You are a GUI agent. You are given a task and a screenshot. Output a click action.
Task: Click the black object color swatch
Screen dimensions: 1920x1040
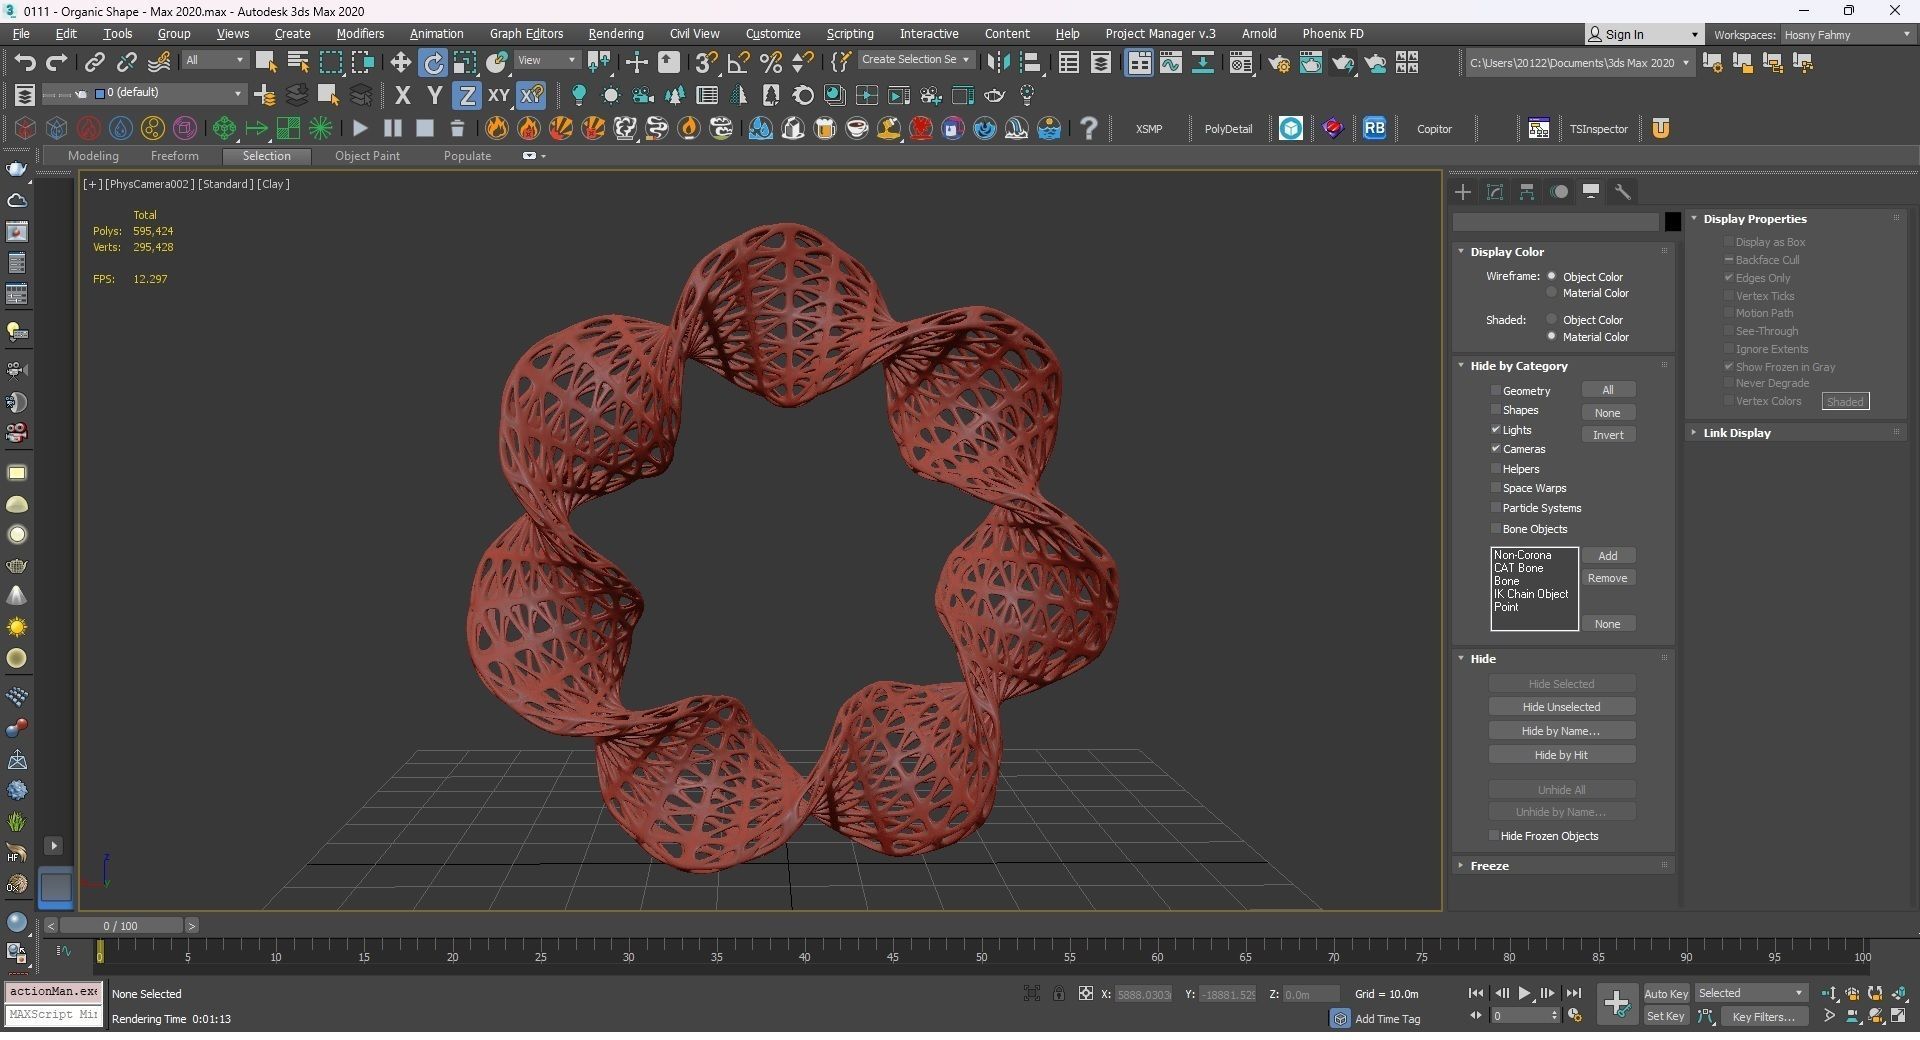[1672, 222]
